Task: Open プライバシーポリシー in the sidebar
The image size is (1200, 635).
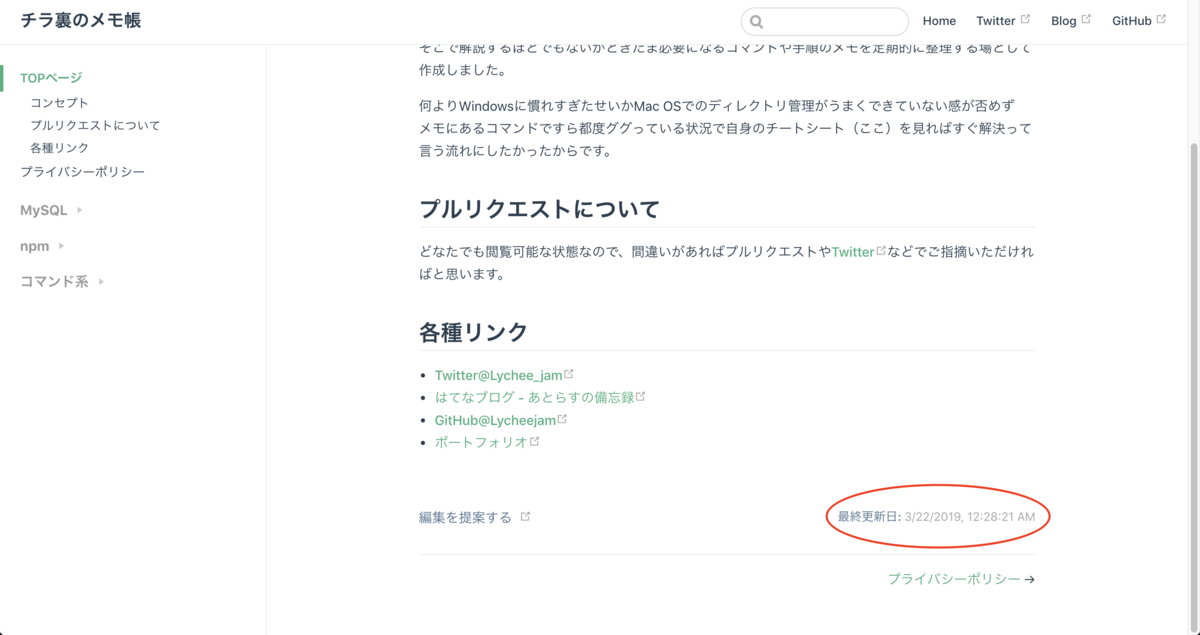Action: point(82,172)
